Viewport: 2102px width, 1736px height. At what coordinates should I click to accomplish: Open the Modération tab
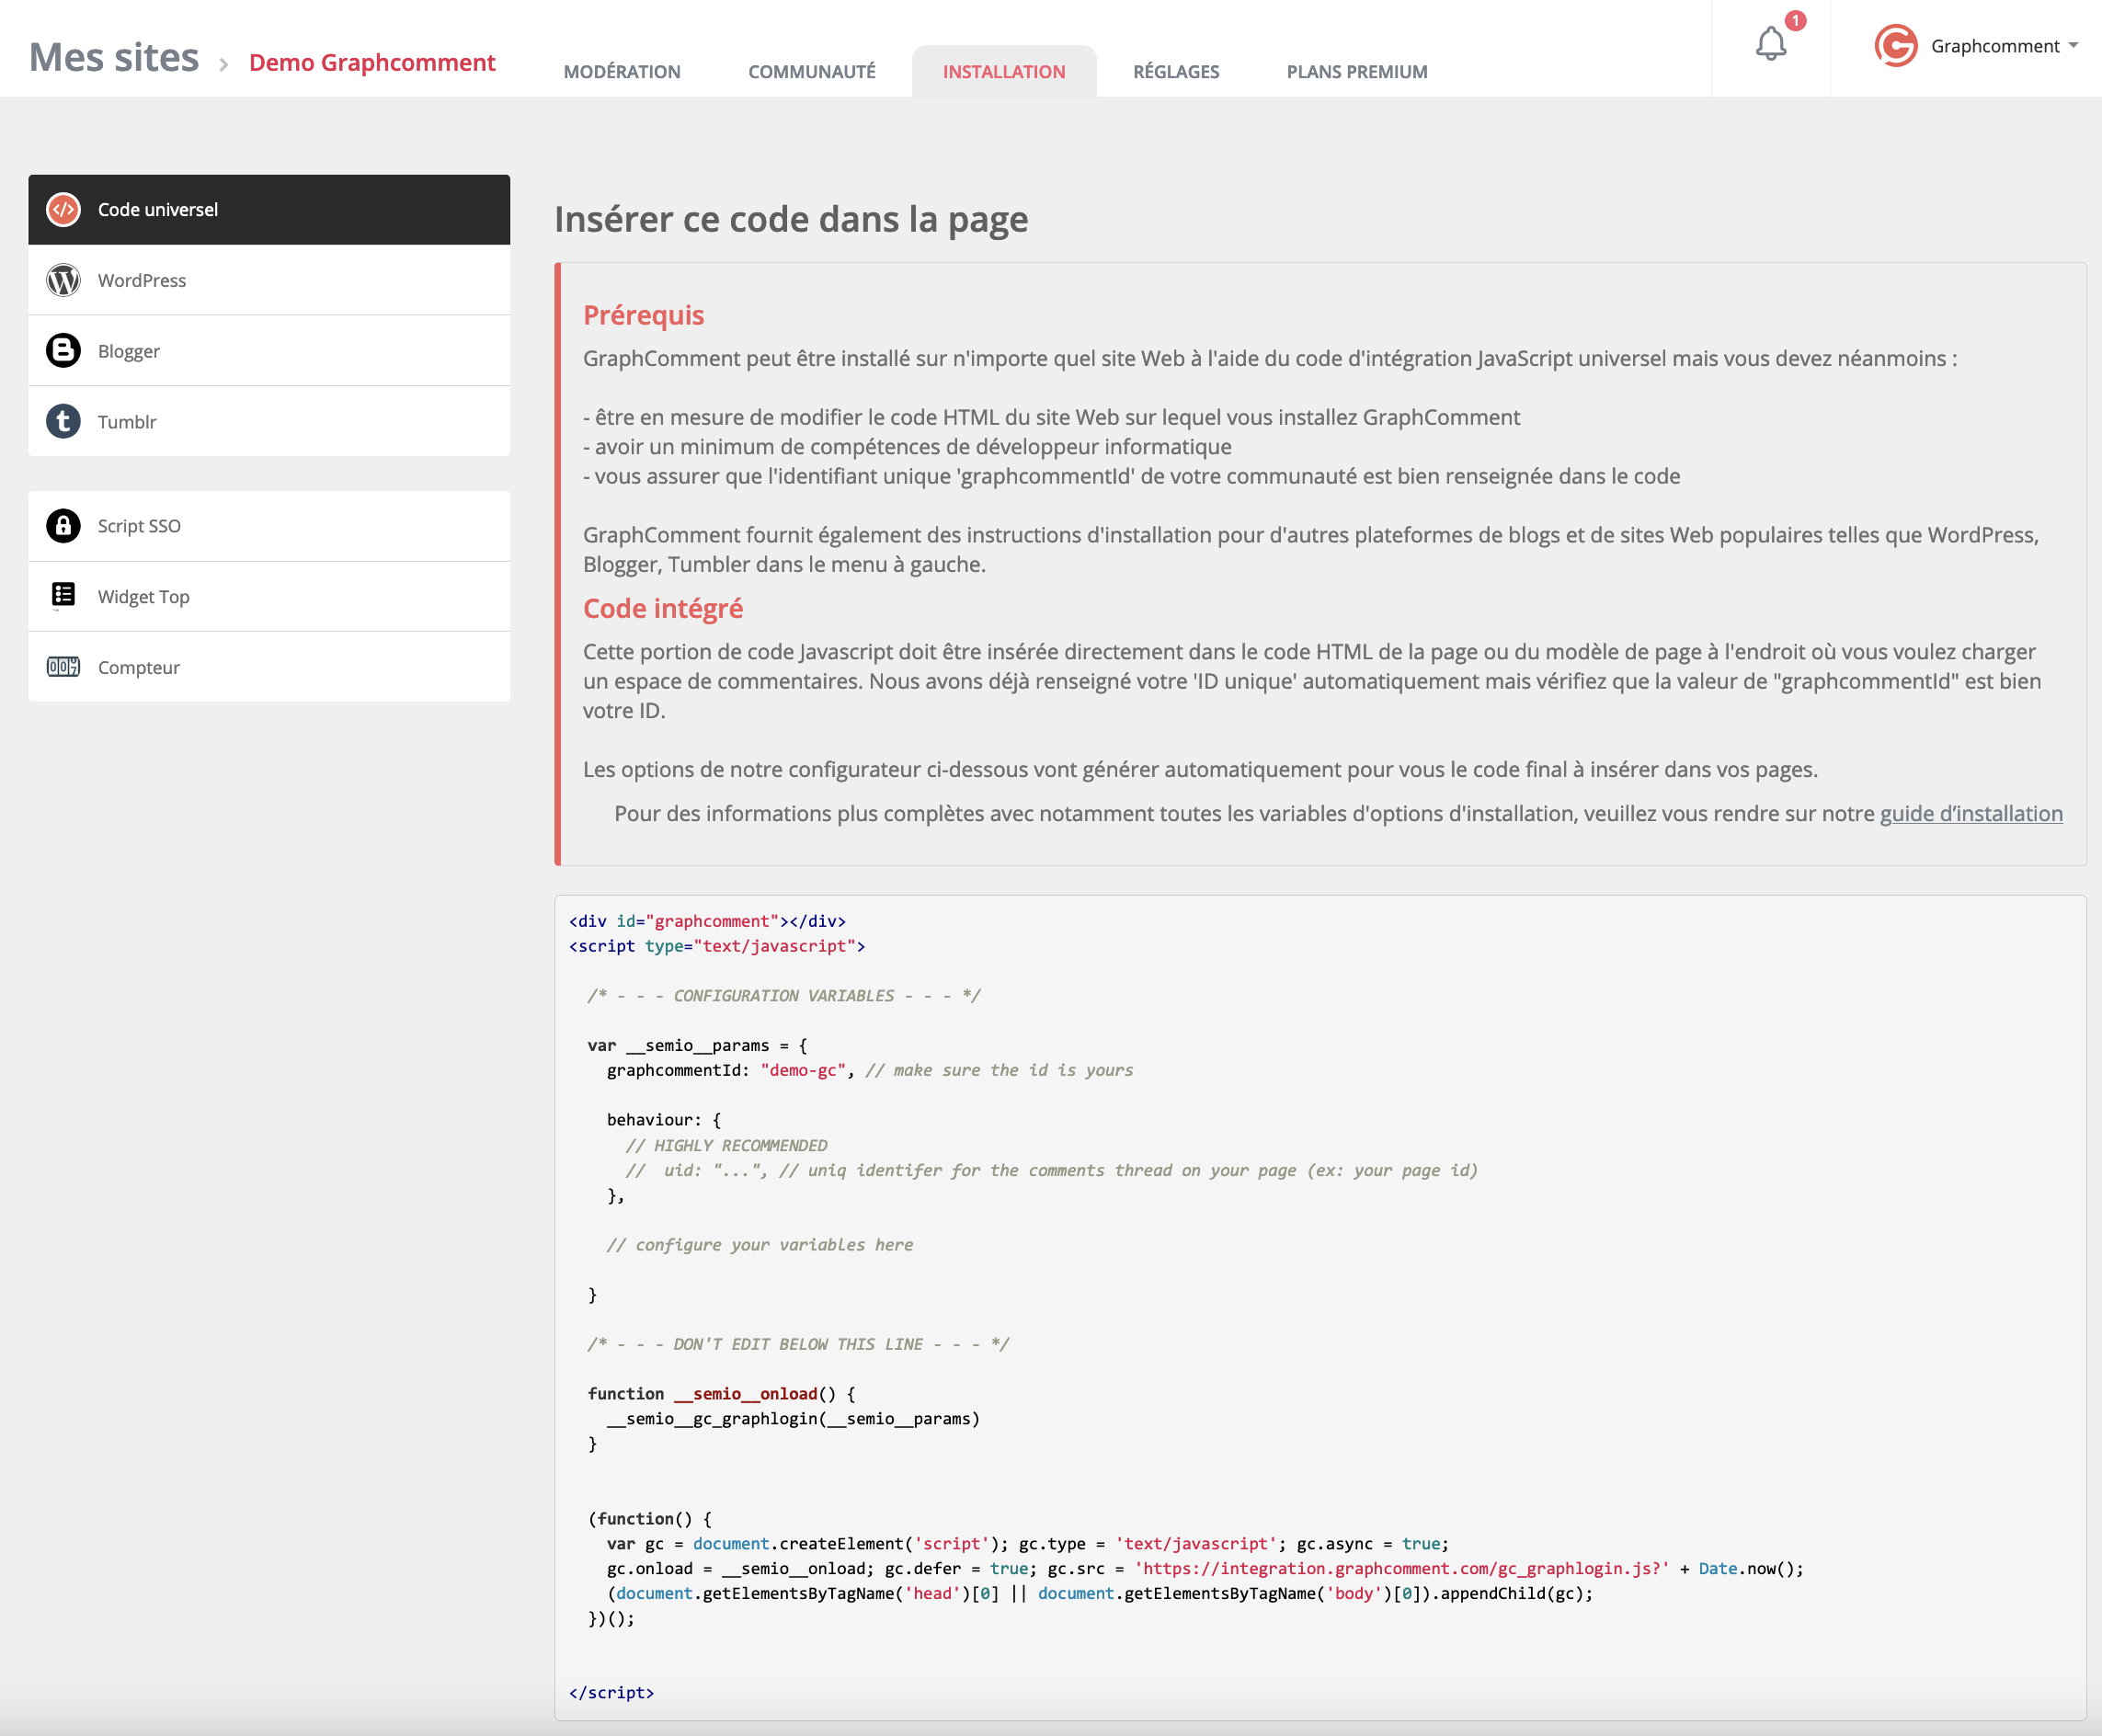click(x=622, y=72)
